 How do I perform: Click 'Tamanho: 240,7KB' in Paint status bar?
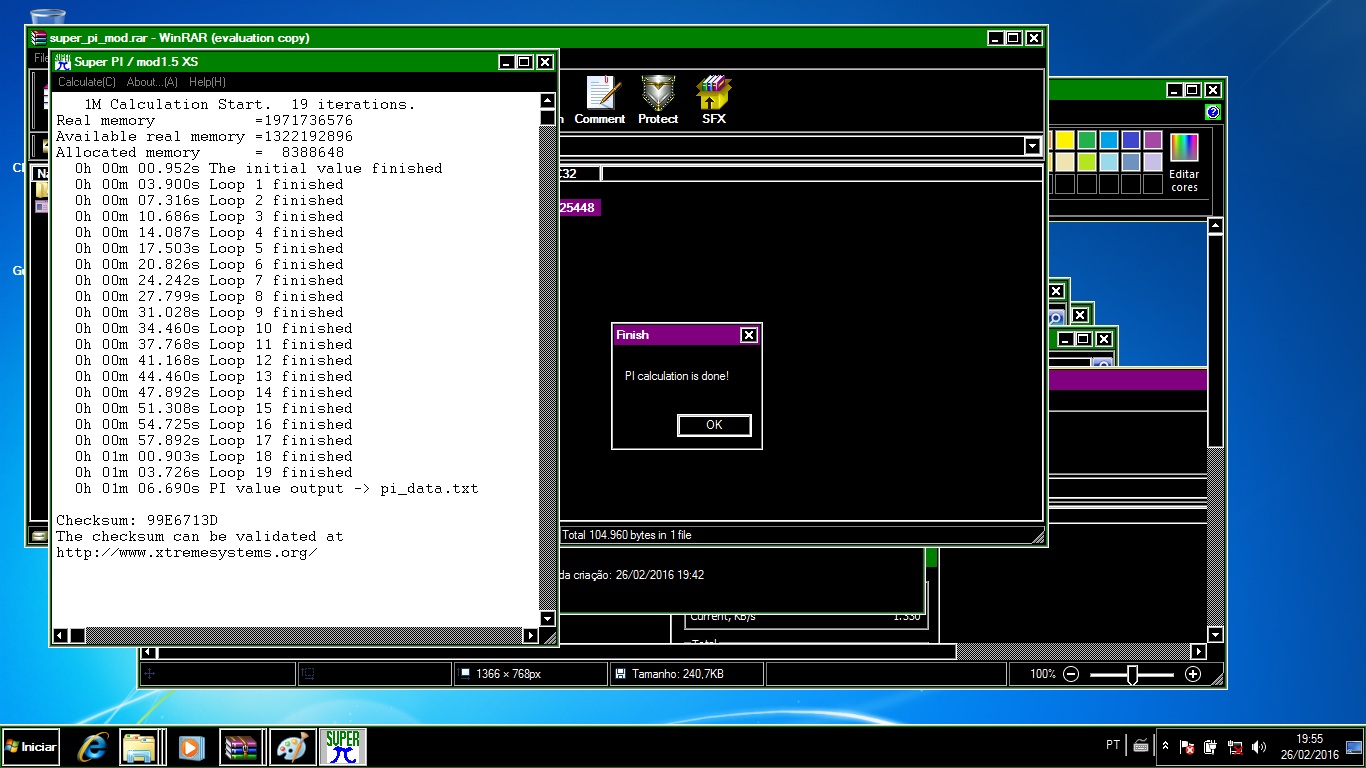[x=678, y=674]
